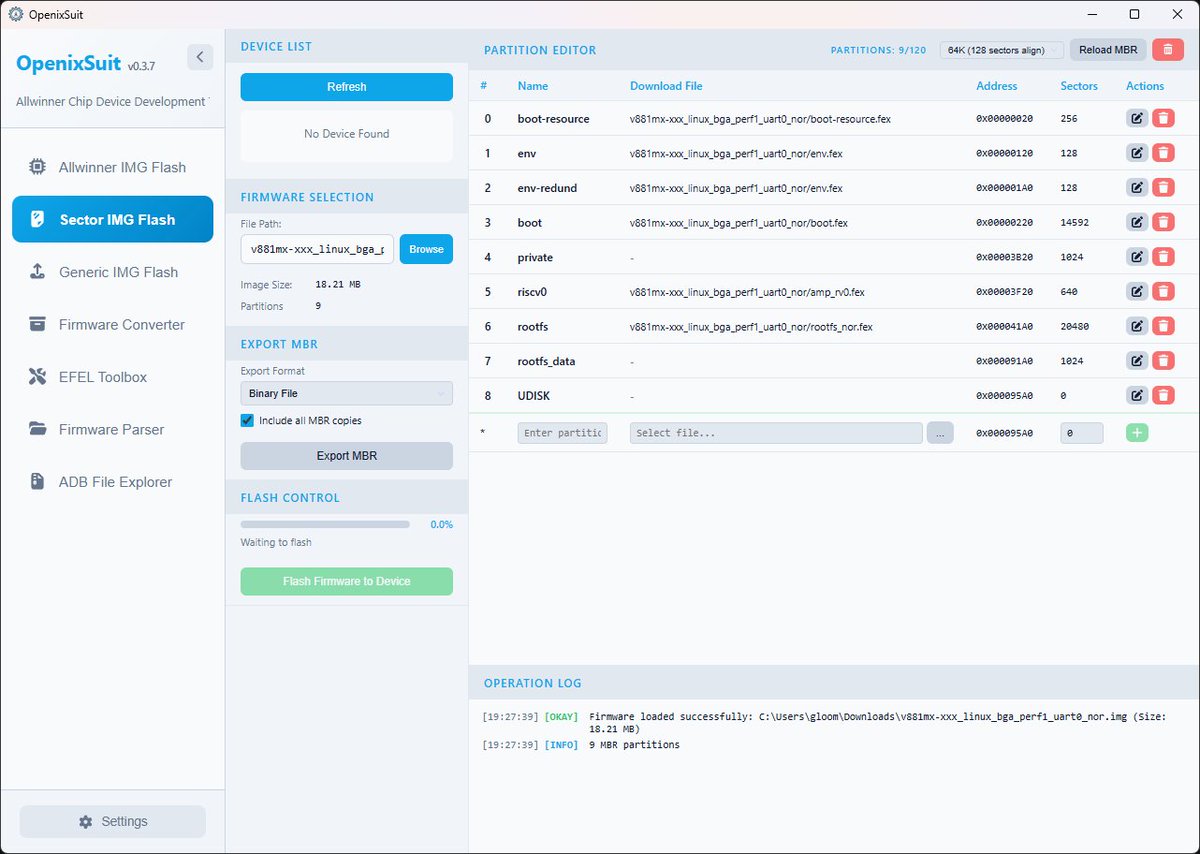Delete the rootfs partition with rootfs_nor.fex
The image size is (1200, 854).
click(1163, 326)
